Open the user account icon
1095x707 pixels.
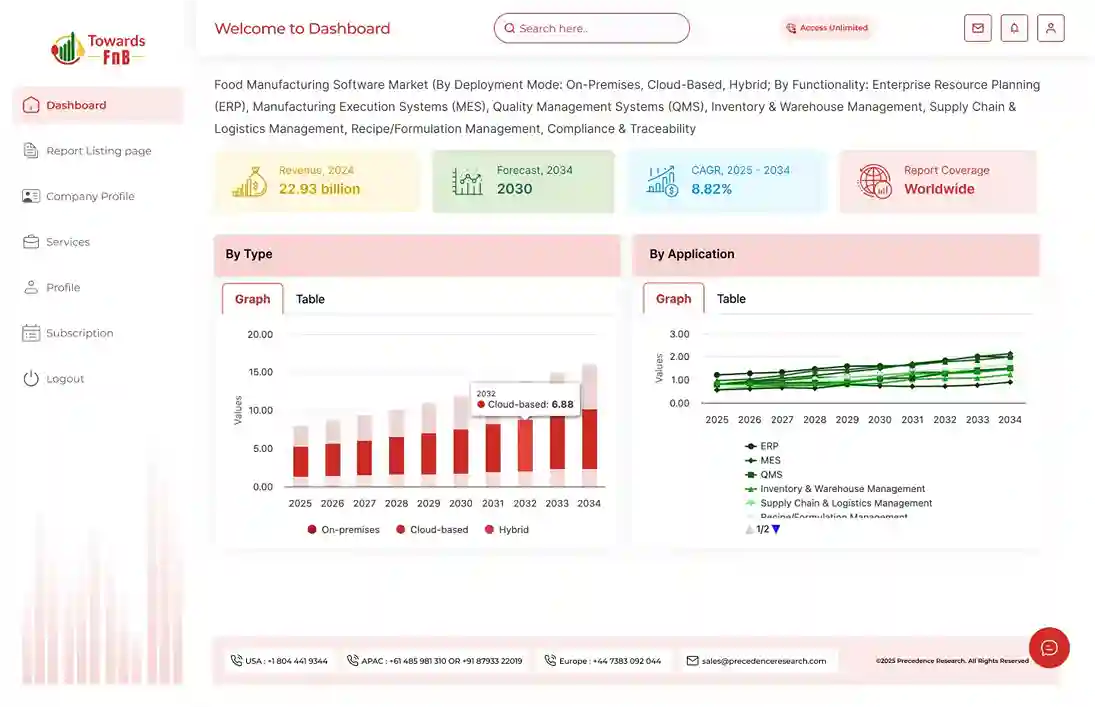pos(1050,28)
